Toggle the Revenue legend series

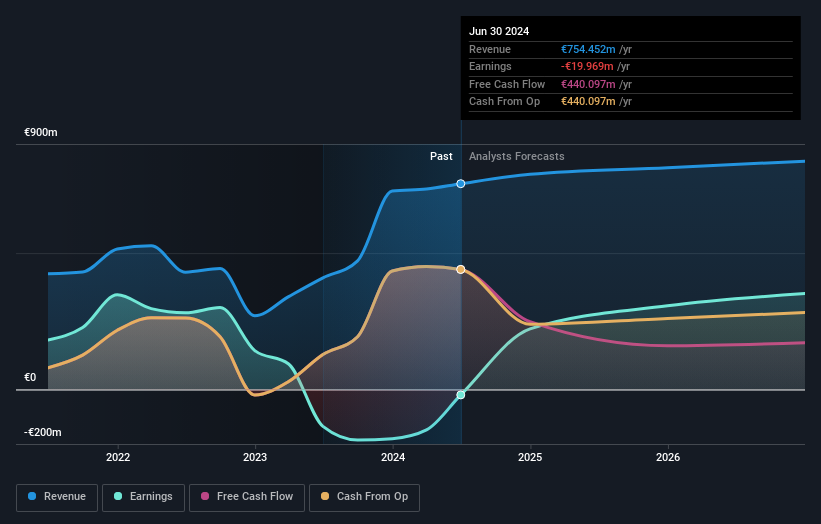[x=57, y=497]
